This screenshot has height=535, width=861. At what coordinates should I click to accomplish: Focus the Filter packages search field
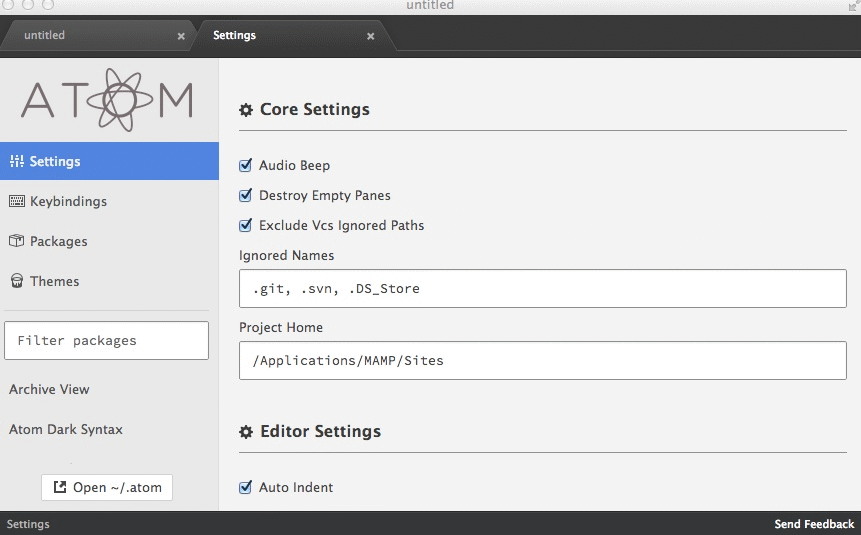click(x=107, y=340)
